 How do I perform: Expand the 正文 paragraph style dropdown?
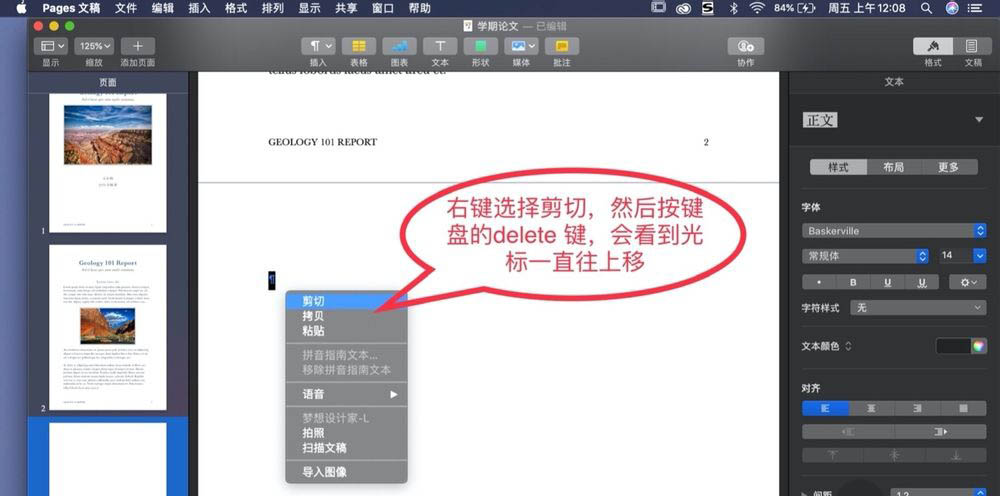[x=979, y=120]
